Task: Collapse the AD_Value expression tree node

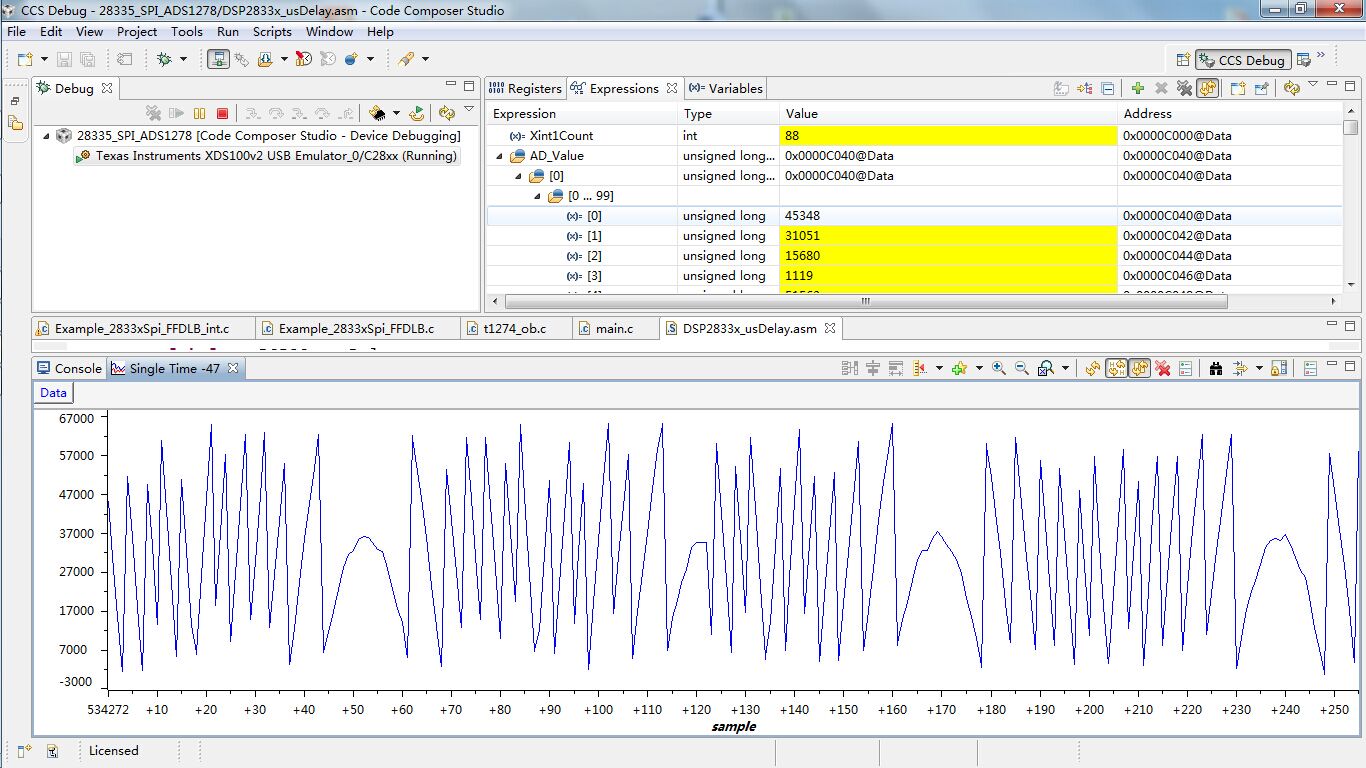Action: (x=501, y=156)
